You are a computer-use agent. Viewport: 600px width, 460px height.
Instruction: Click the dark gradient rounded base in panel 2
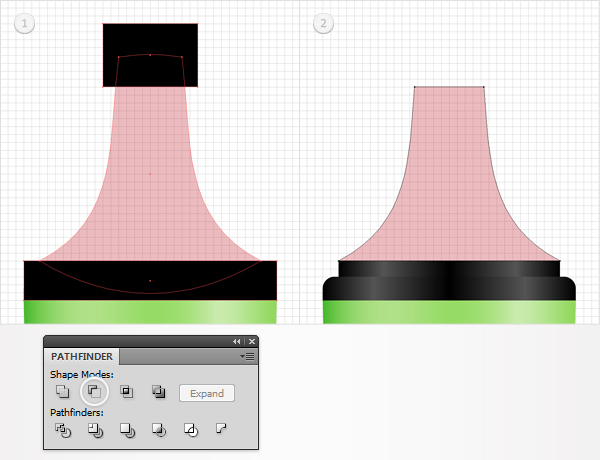click(x=449, y=289)
